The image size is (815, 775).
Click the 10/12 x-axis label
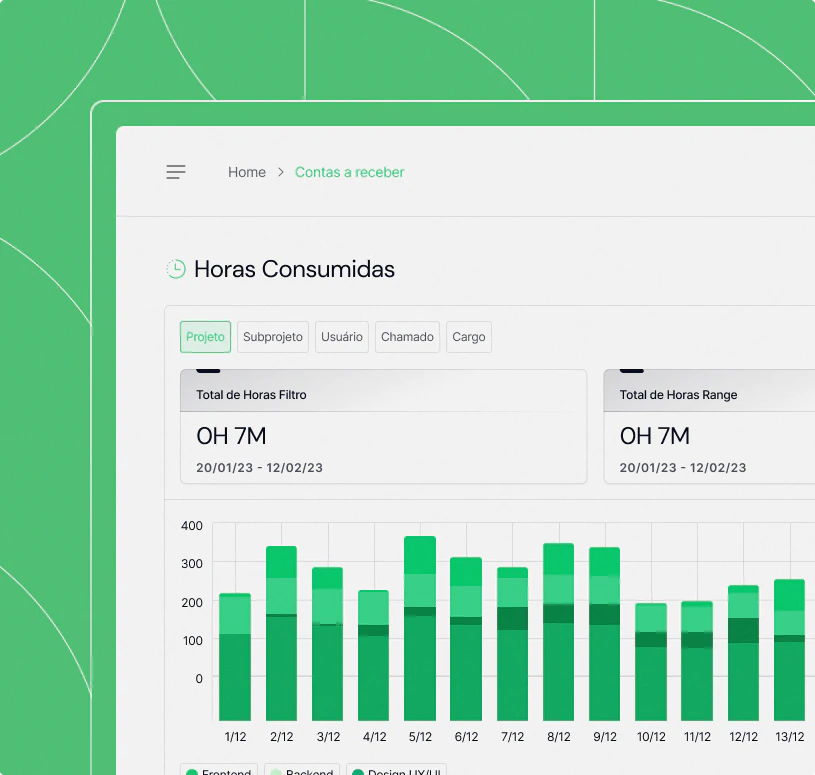tap(651, 737)
